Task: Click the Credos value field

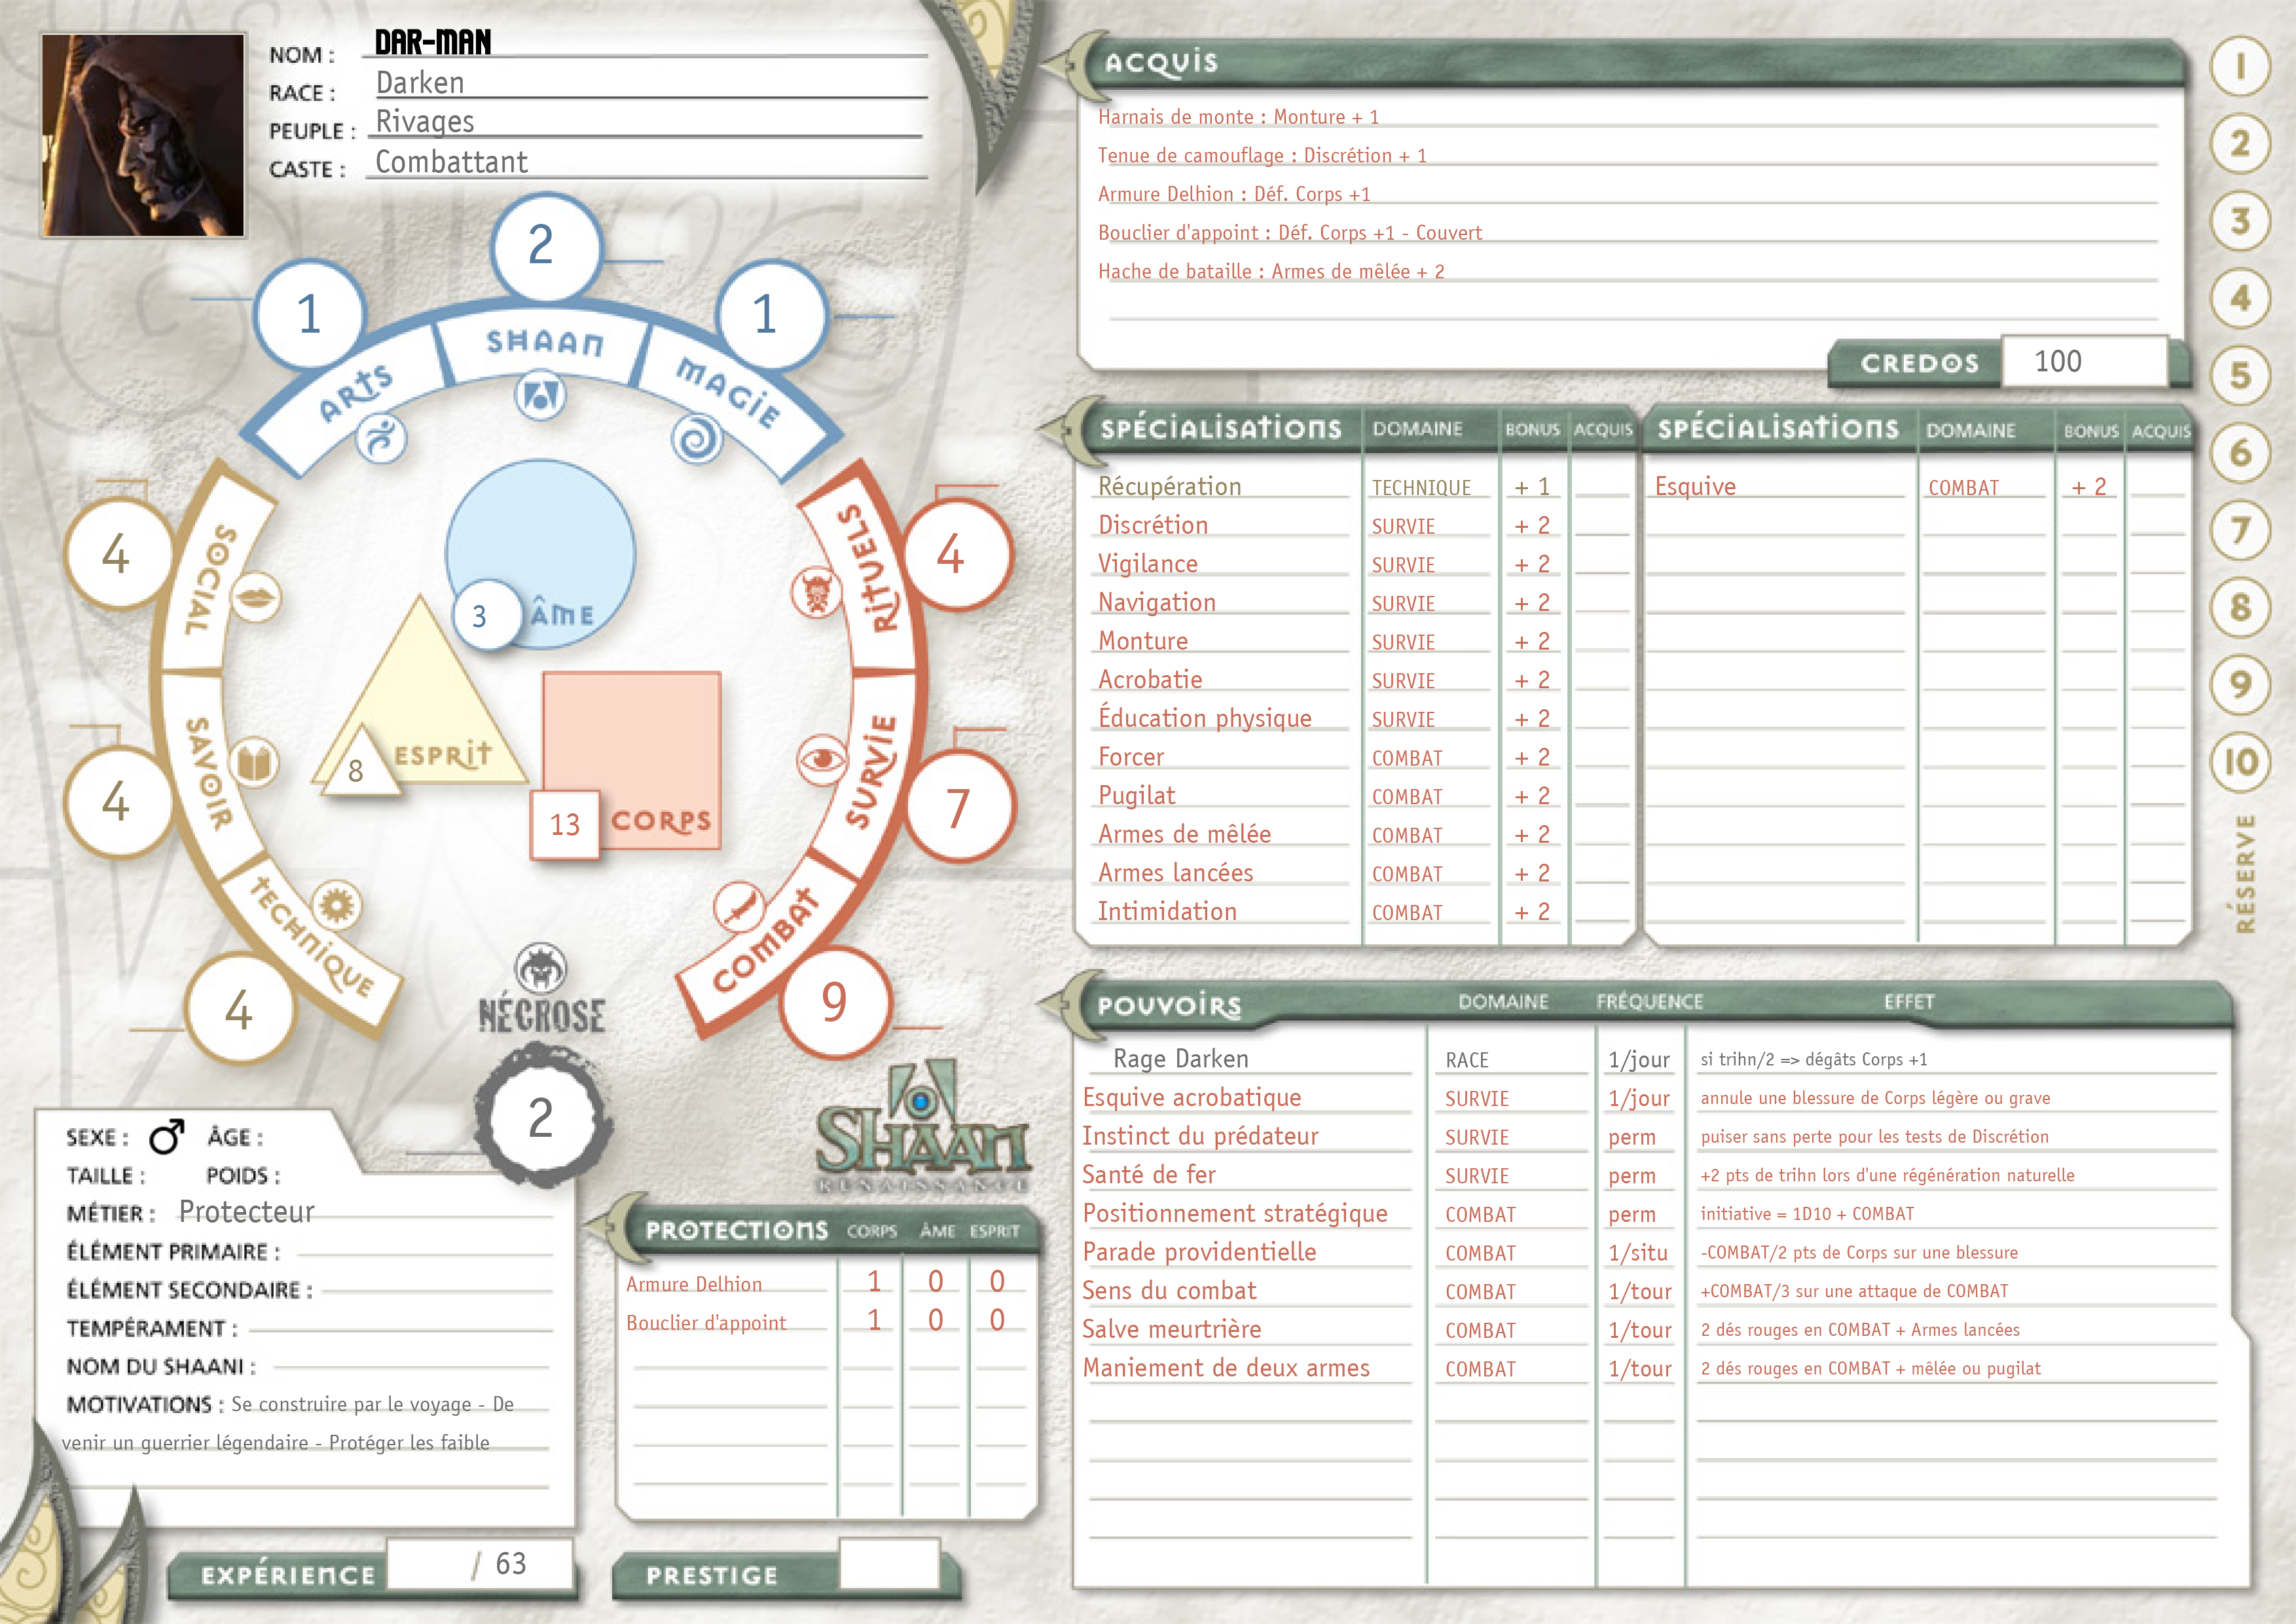Action: click(x=2084, y=361)
